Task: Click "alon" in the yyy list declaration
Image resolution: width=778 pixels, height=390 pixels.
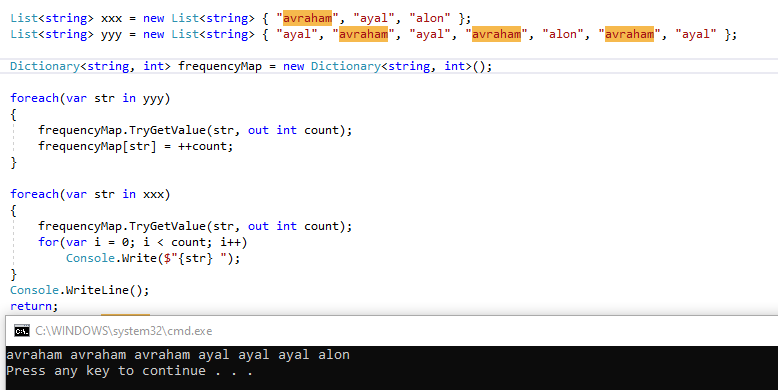Action: coord(563,35)
